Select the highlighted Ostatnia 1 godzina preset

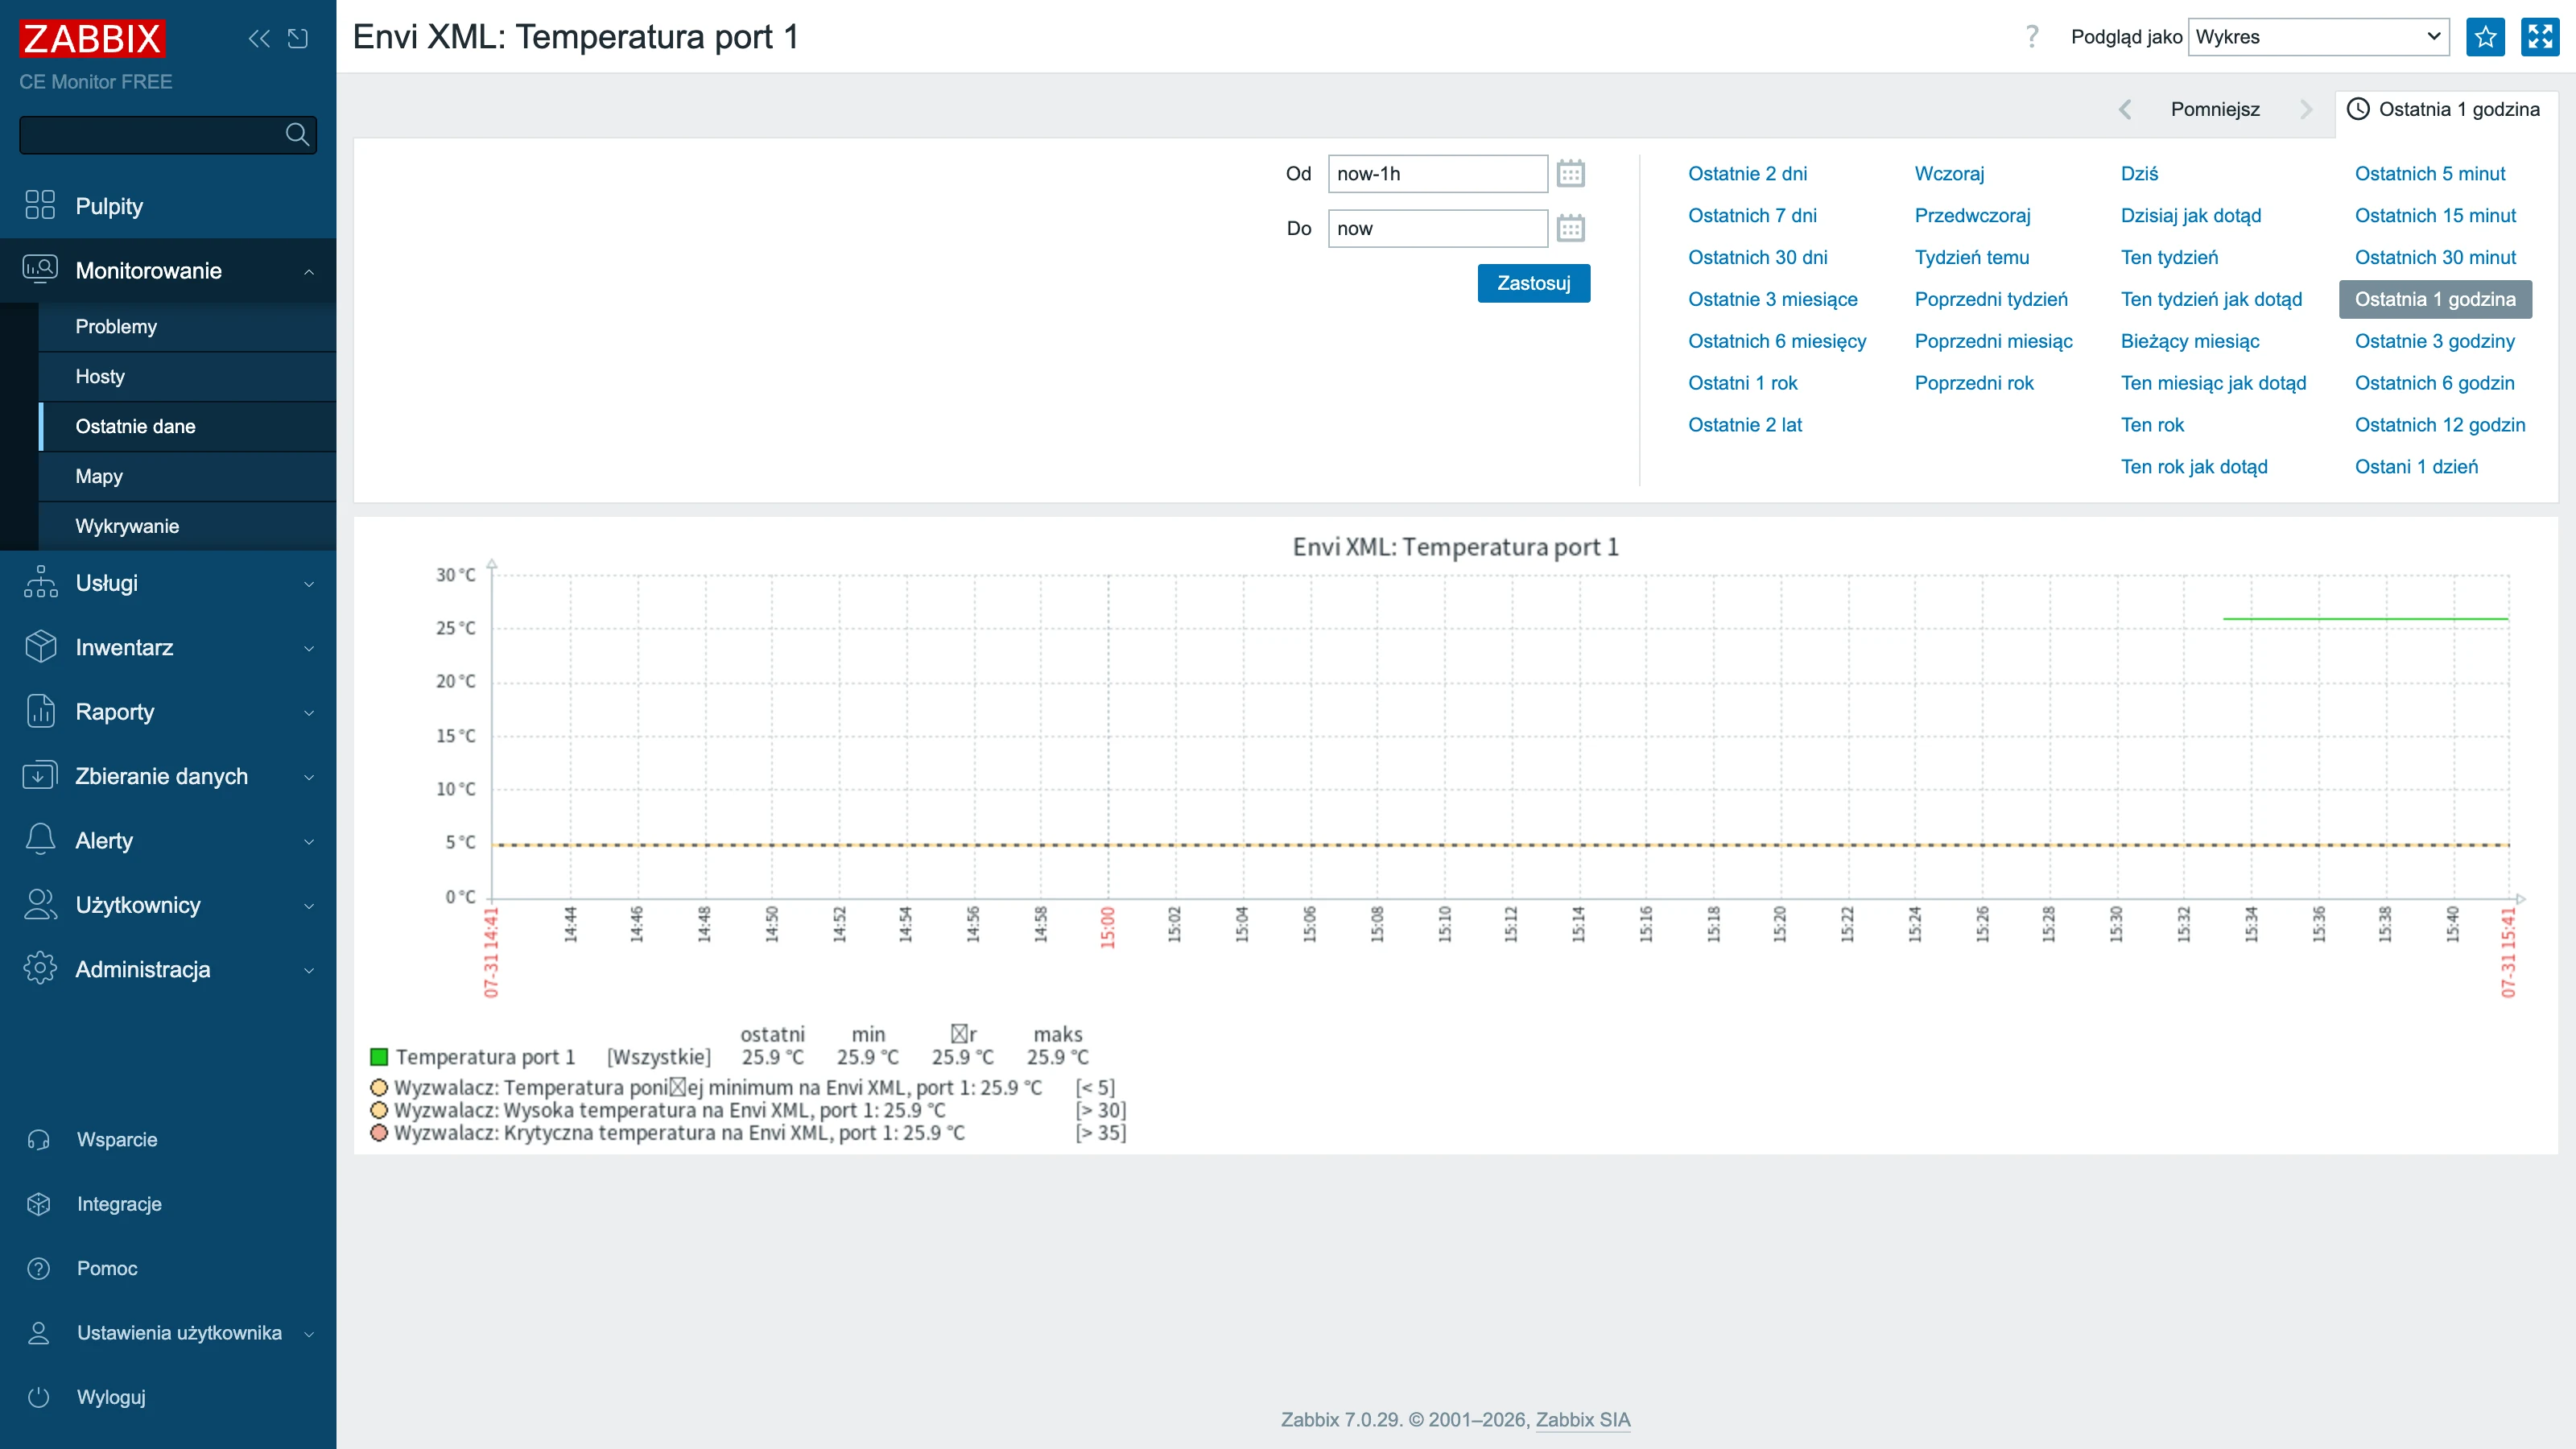coord(2435,299)
